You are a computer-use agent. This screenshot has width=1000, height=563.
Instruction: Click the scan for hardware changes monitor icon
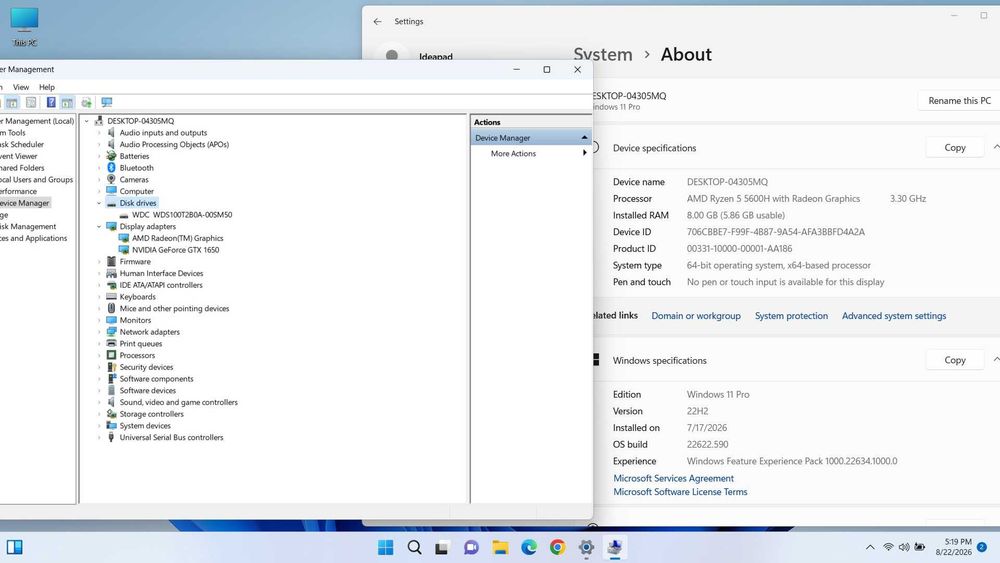tap(107, 102)
